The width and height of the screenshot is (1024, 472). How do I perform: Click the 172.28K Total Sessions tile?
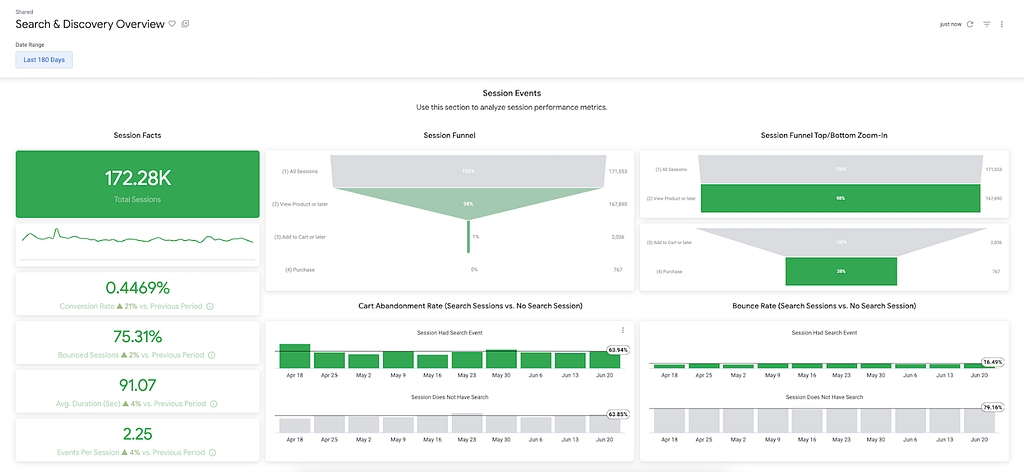[138, 184]
